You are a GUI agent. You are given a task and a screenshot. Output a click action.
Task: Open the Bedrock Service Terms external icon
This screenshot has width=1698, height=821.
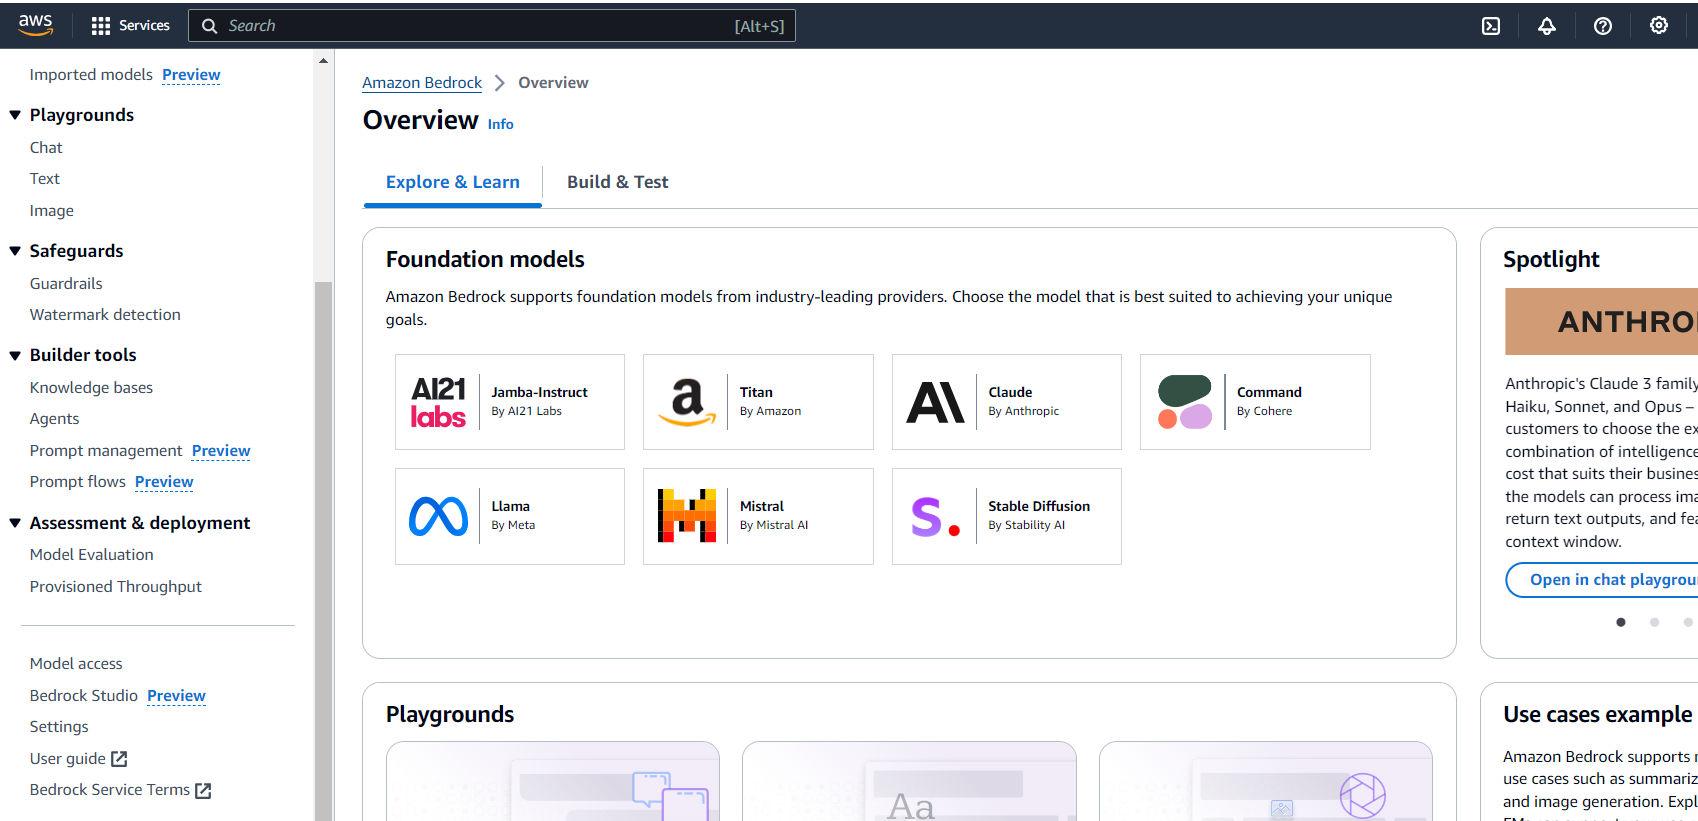(x=203, y=791)
